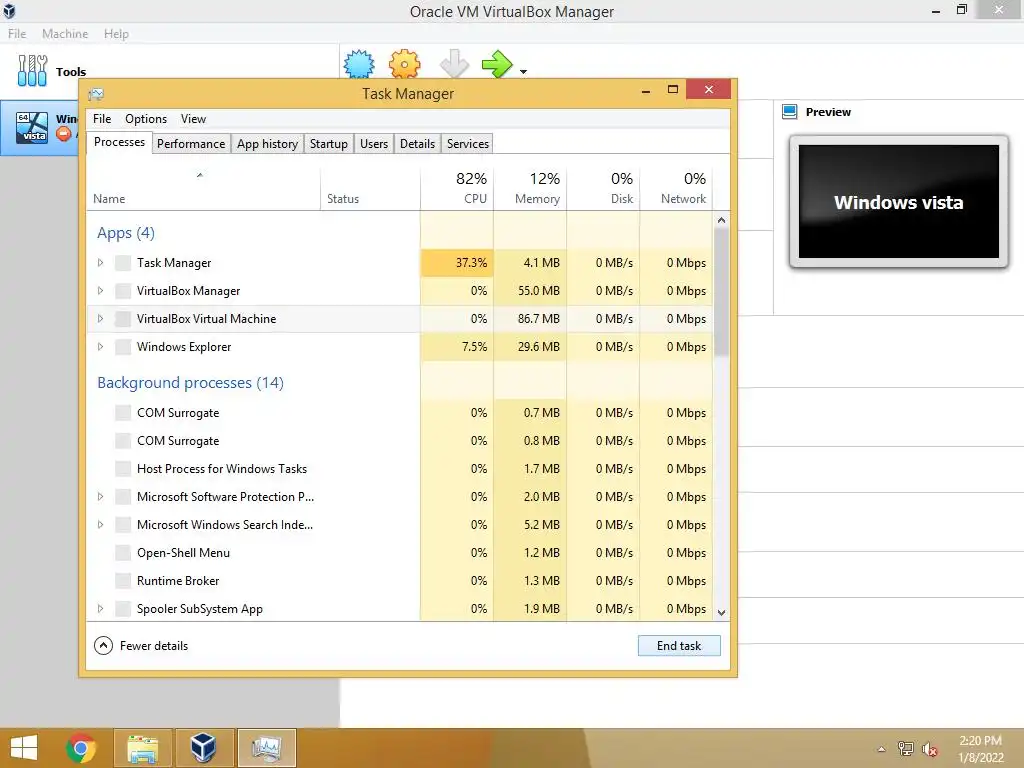Select the Windows Vista VM icon in list
This screenshot has width=1024, height=768.
click(x=33, y=127)
